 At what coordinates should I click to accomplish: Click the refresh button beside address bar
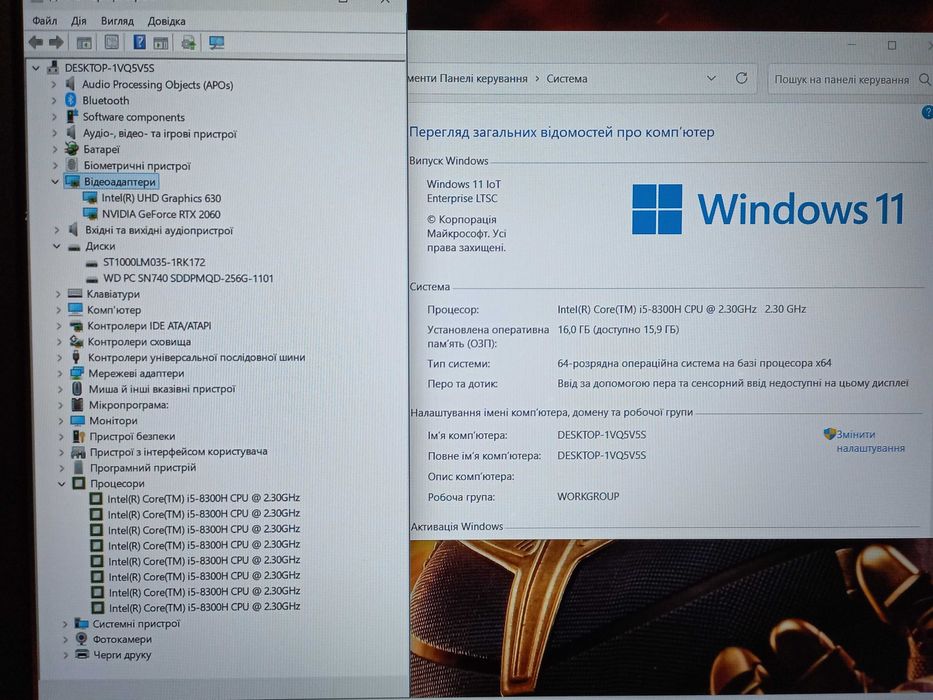tap(741, 78)
